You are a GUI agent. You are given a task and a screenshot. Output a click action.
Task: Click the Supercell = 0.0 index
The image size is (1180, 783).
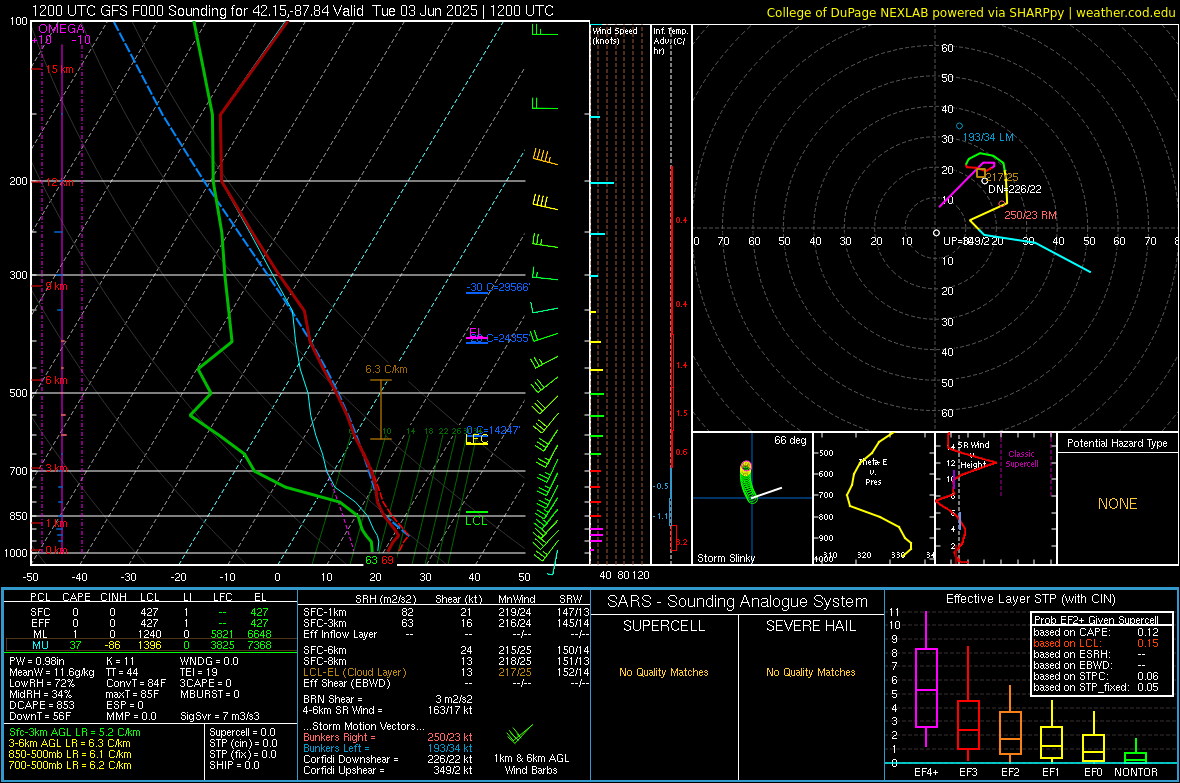(x=242, y=732)
